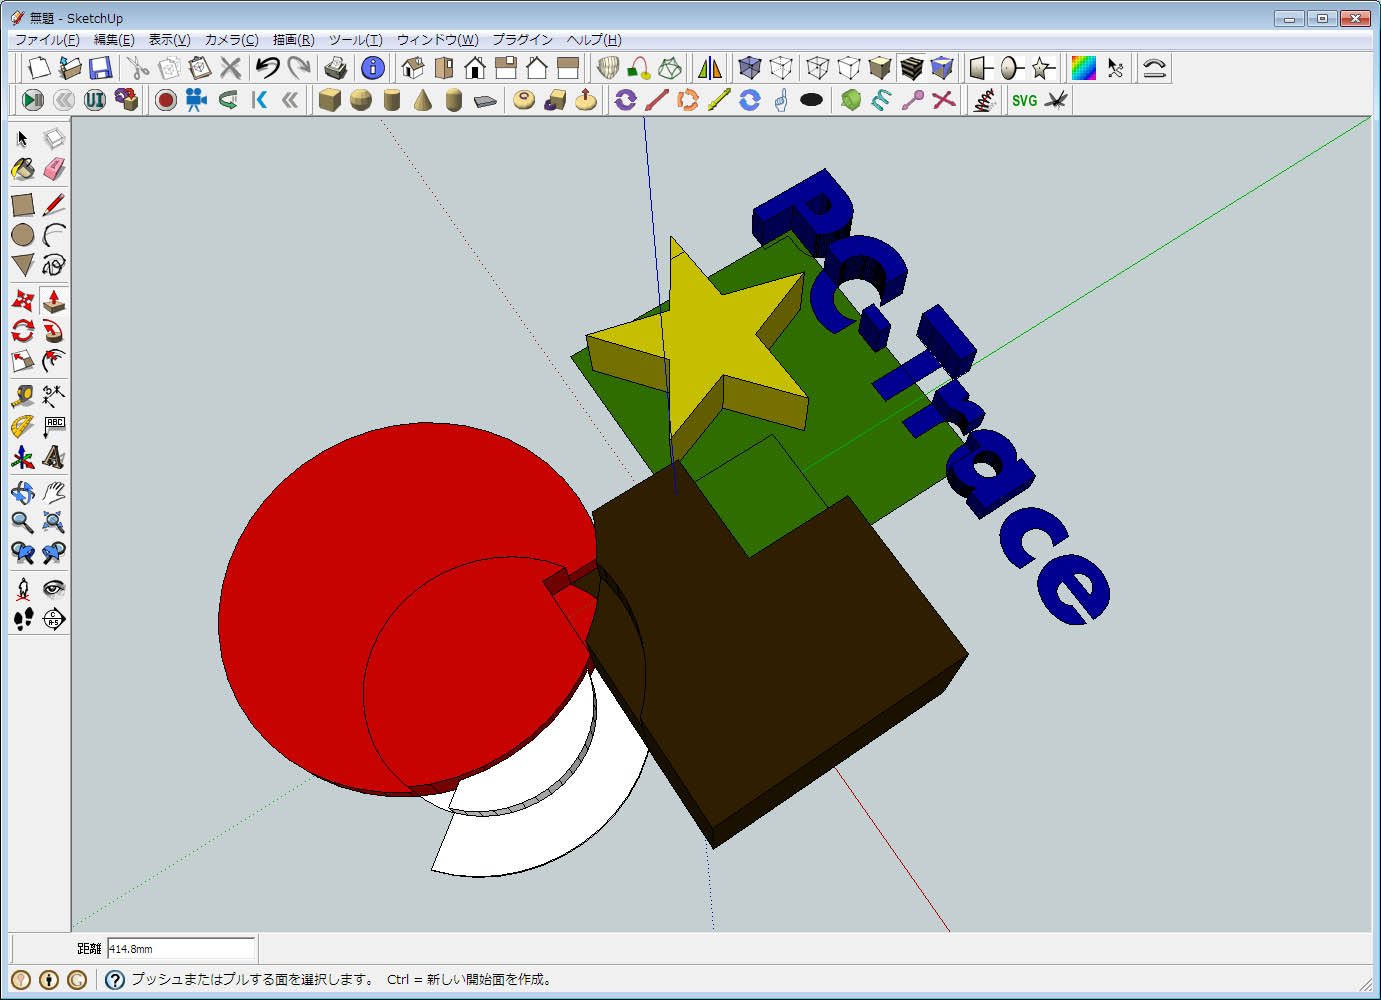Image resolution: width=1381 pixels, height=1000 pixels.
Task: Toggle X-ray face style
Action: 749,68
